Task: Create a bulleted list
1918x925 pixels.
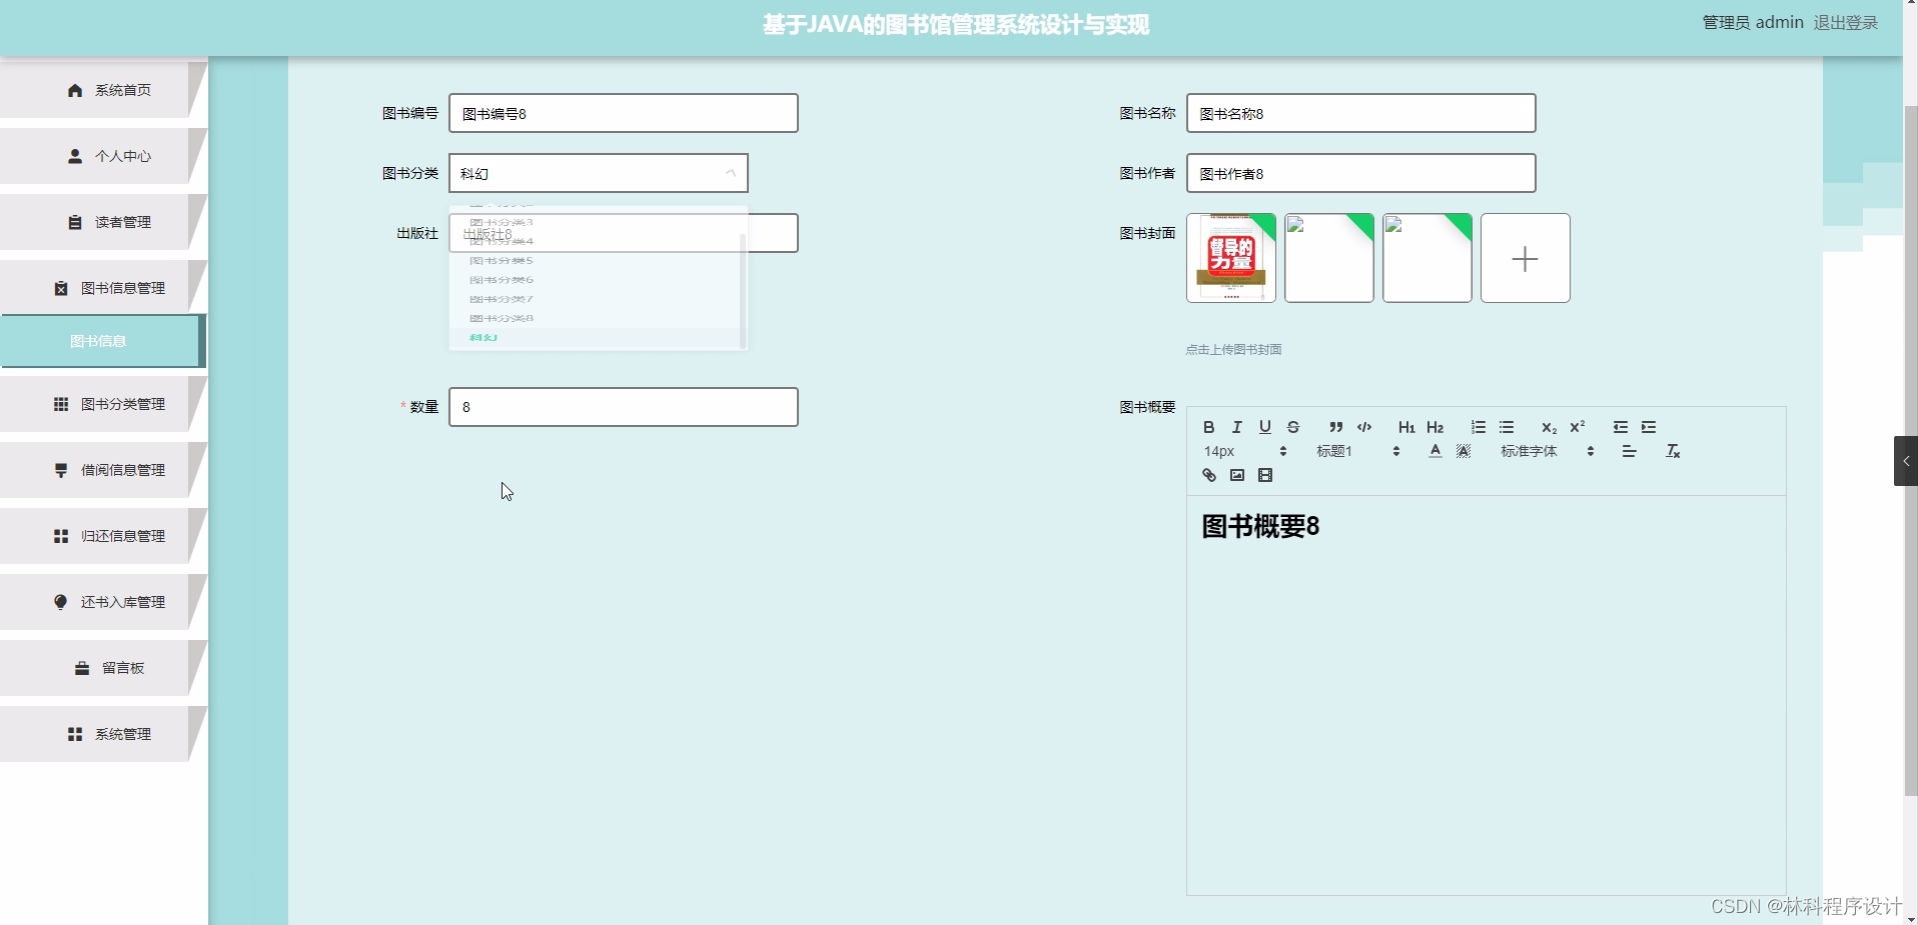Action: coord(1507,427)
